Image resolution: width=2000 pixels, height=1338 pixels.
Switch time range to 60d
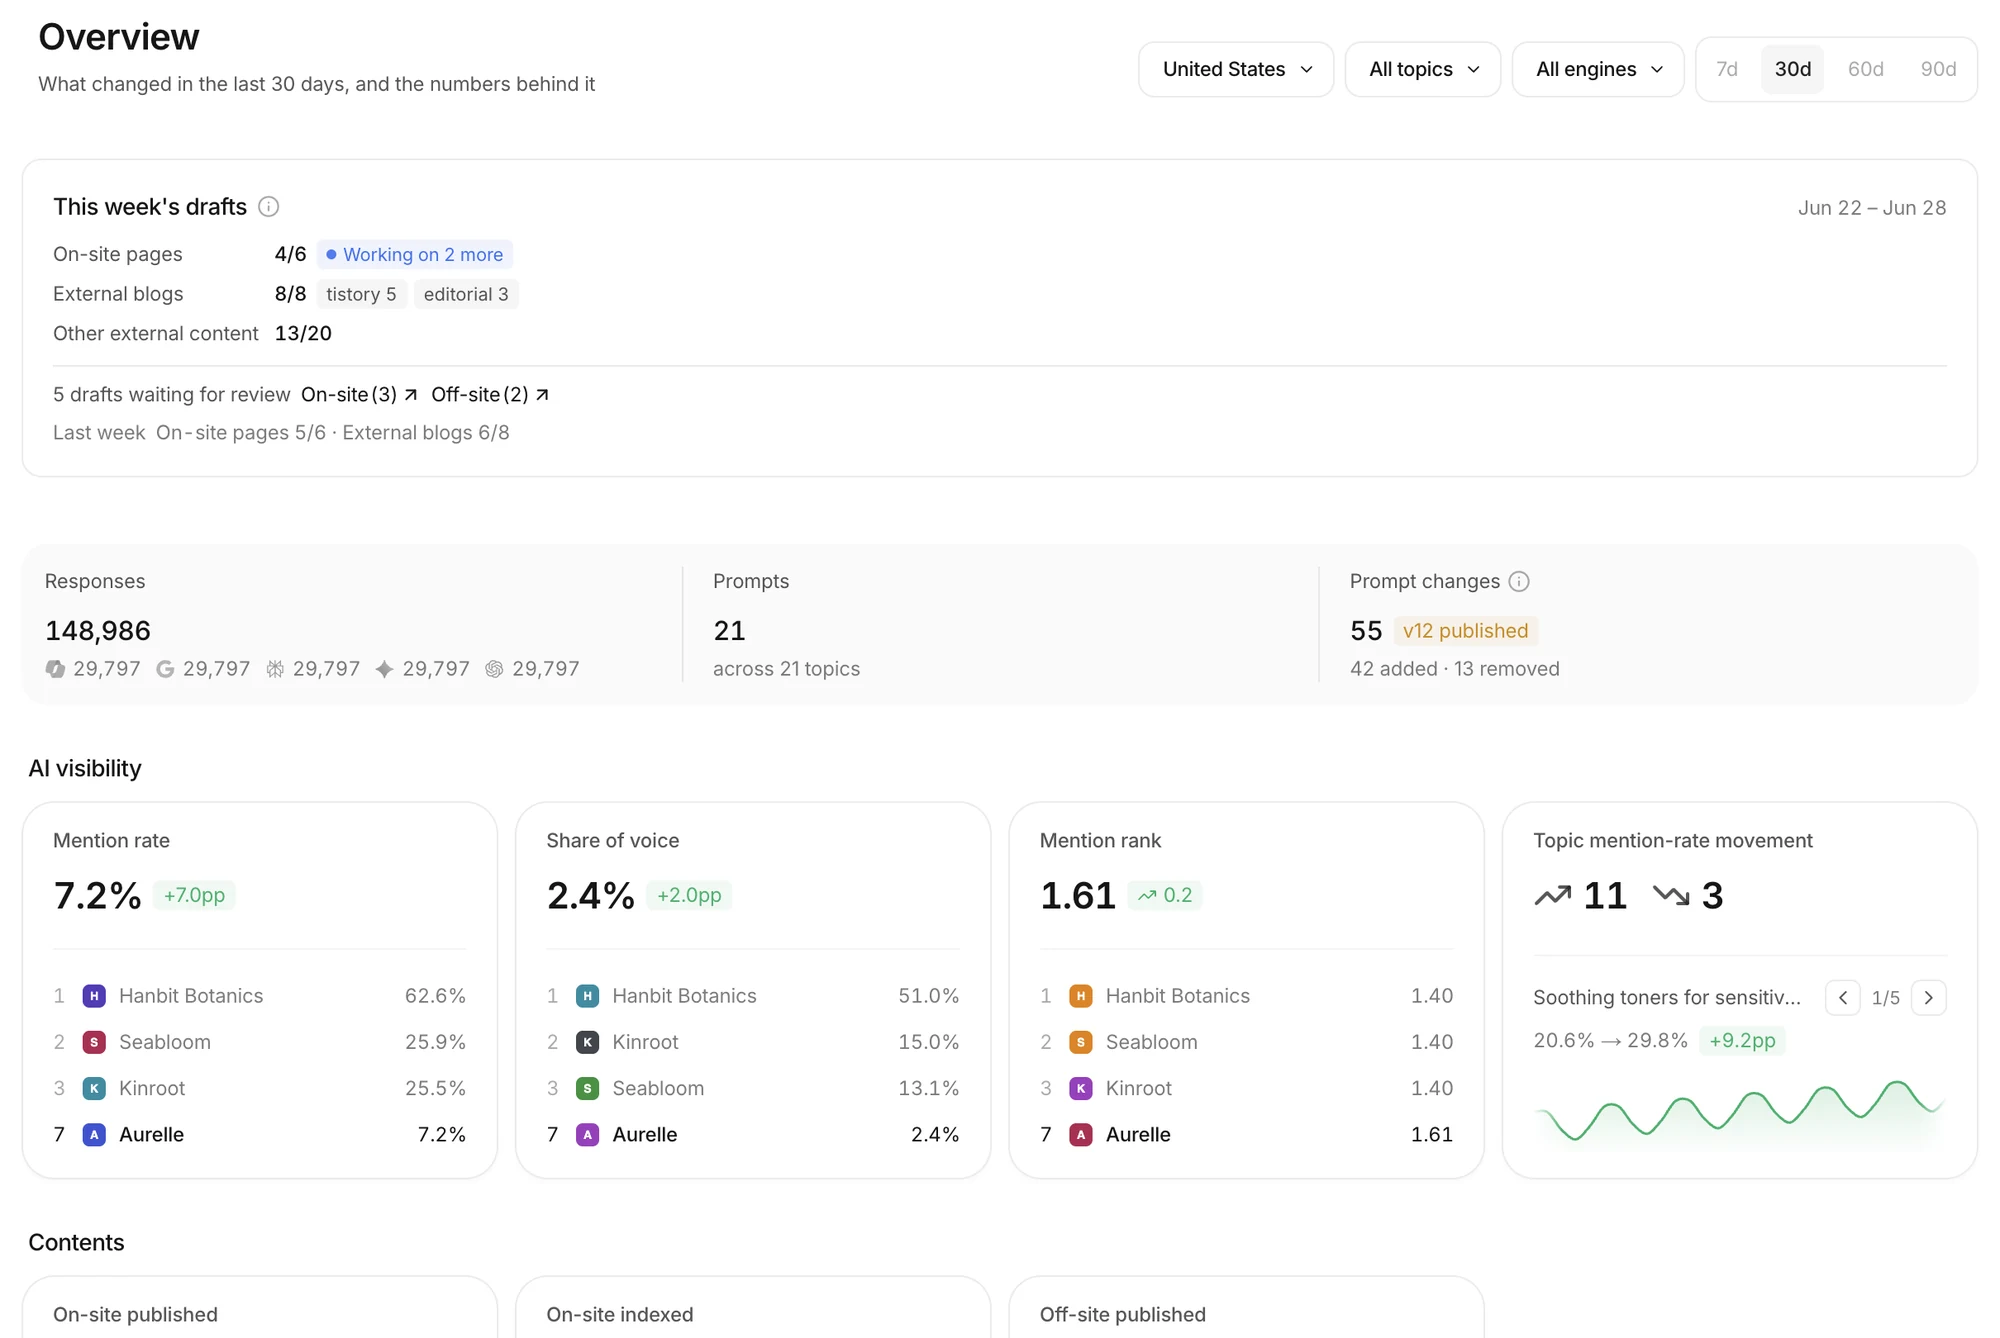click(1865, 69)
